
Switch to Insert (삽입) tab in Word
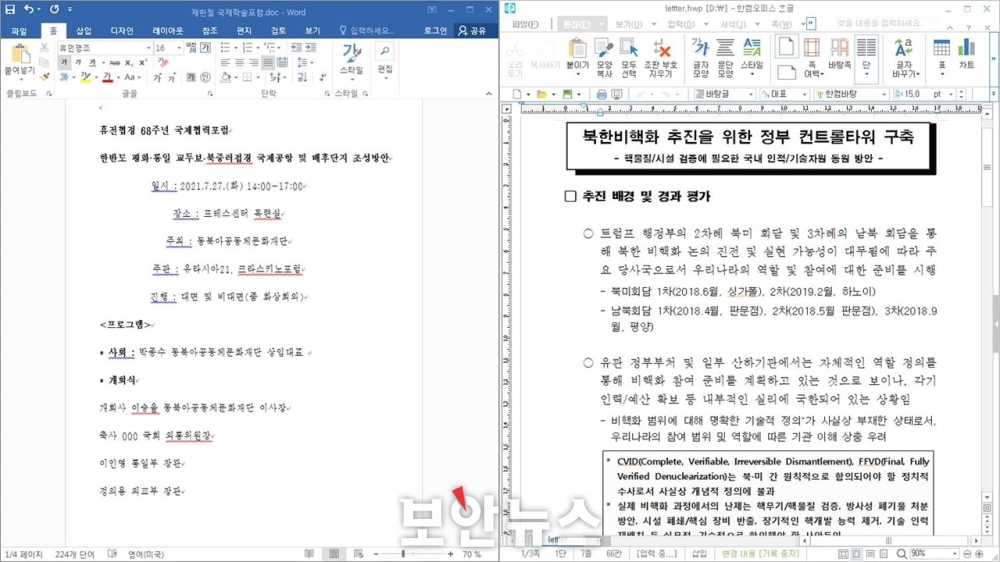coord(84,31)
